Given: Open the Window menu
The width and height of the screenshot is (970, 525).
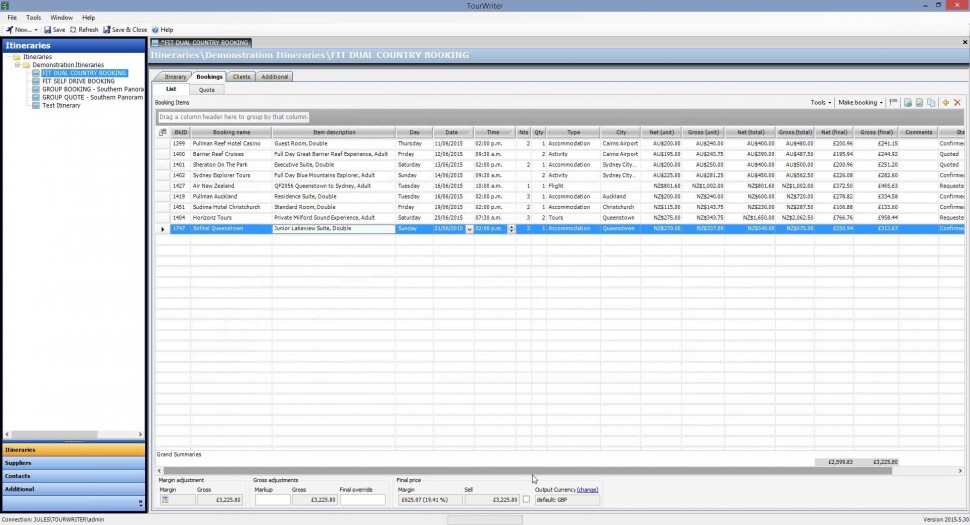Looking at the screenshot, I should click(x=61, y=17).
